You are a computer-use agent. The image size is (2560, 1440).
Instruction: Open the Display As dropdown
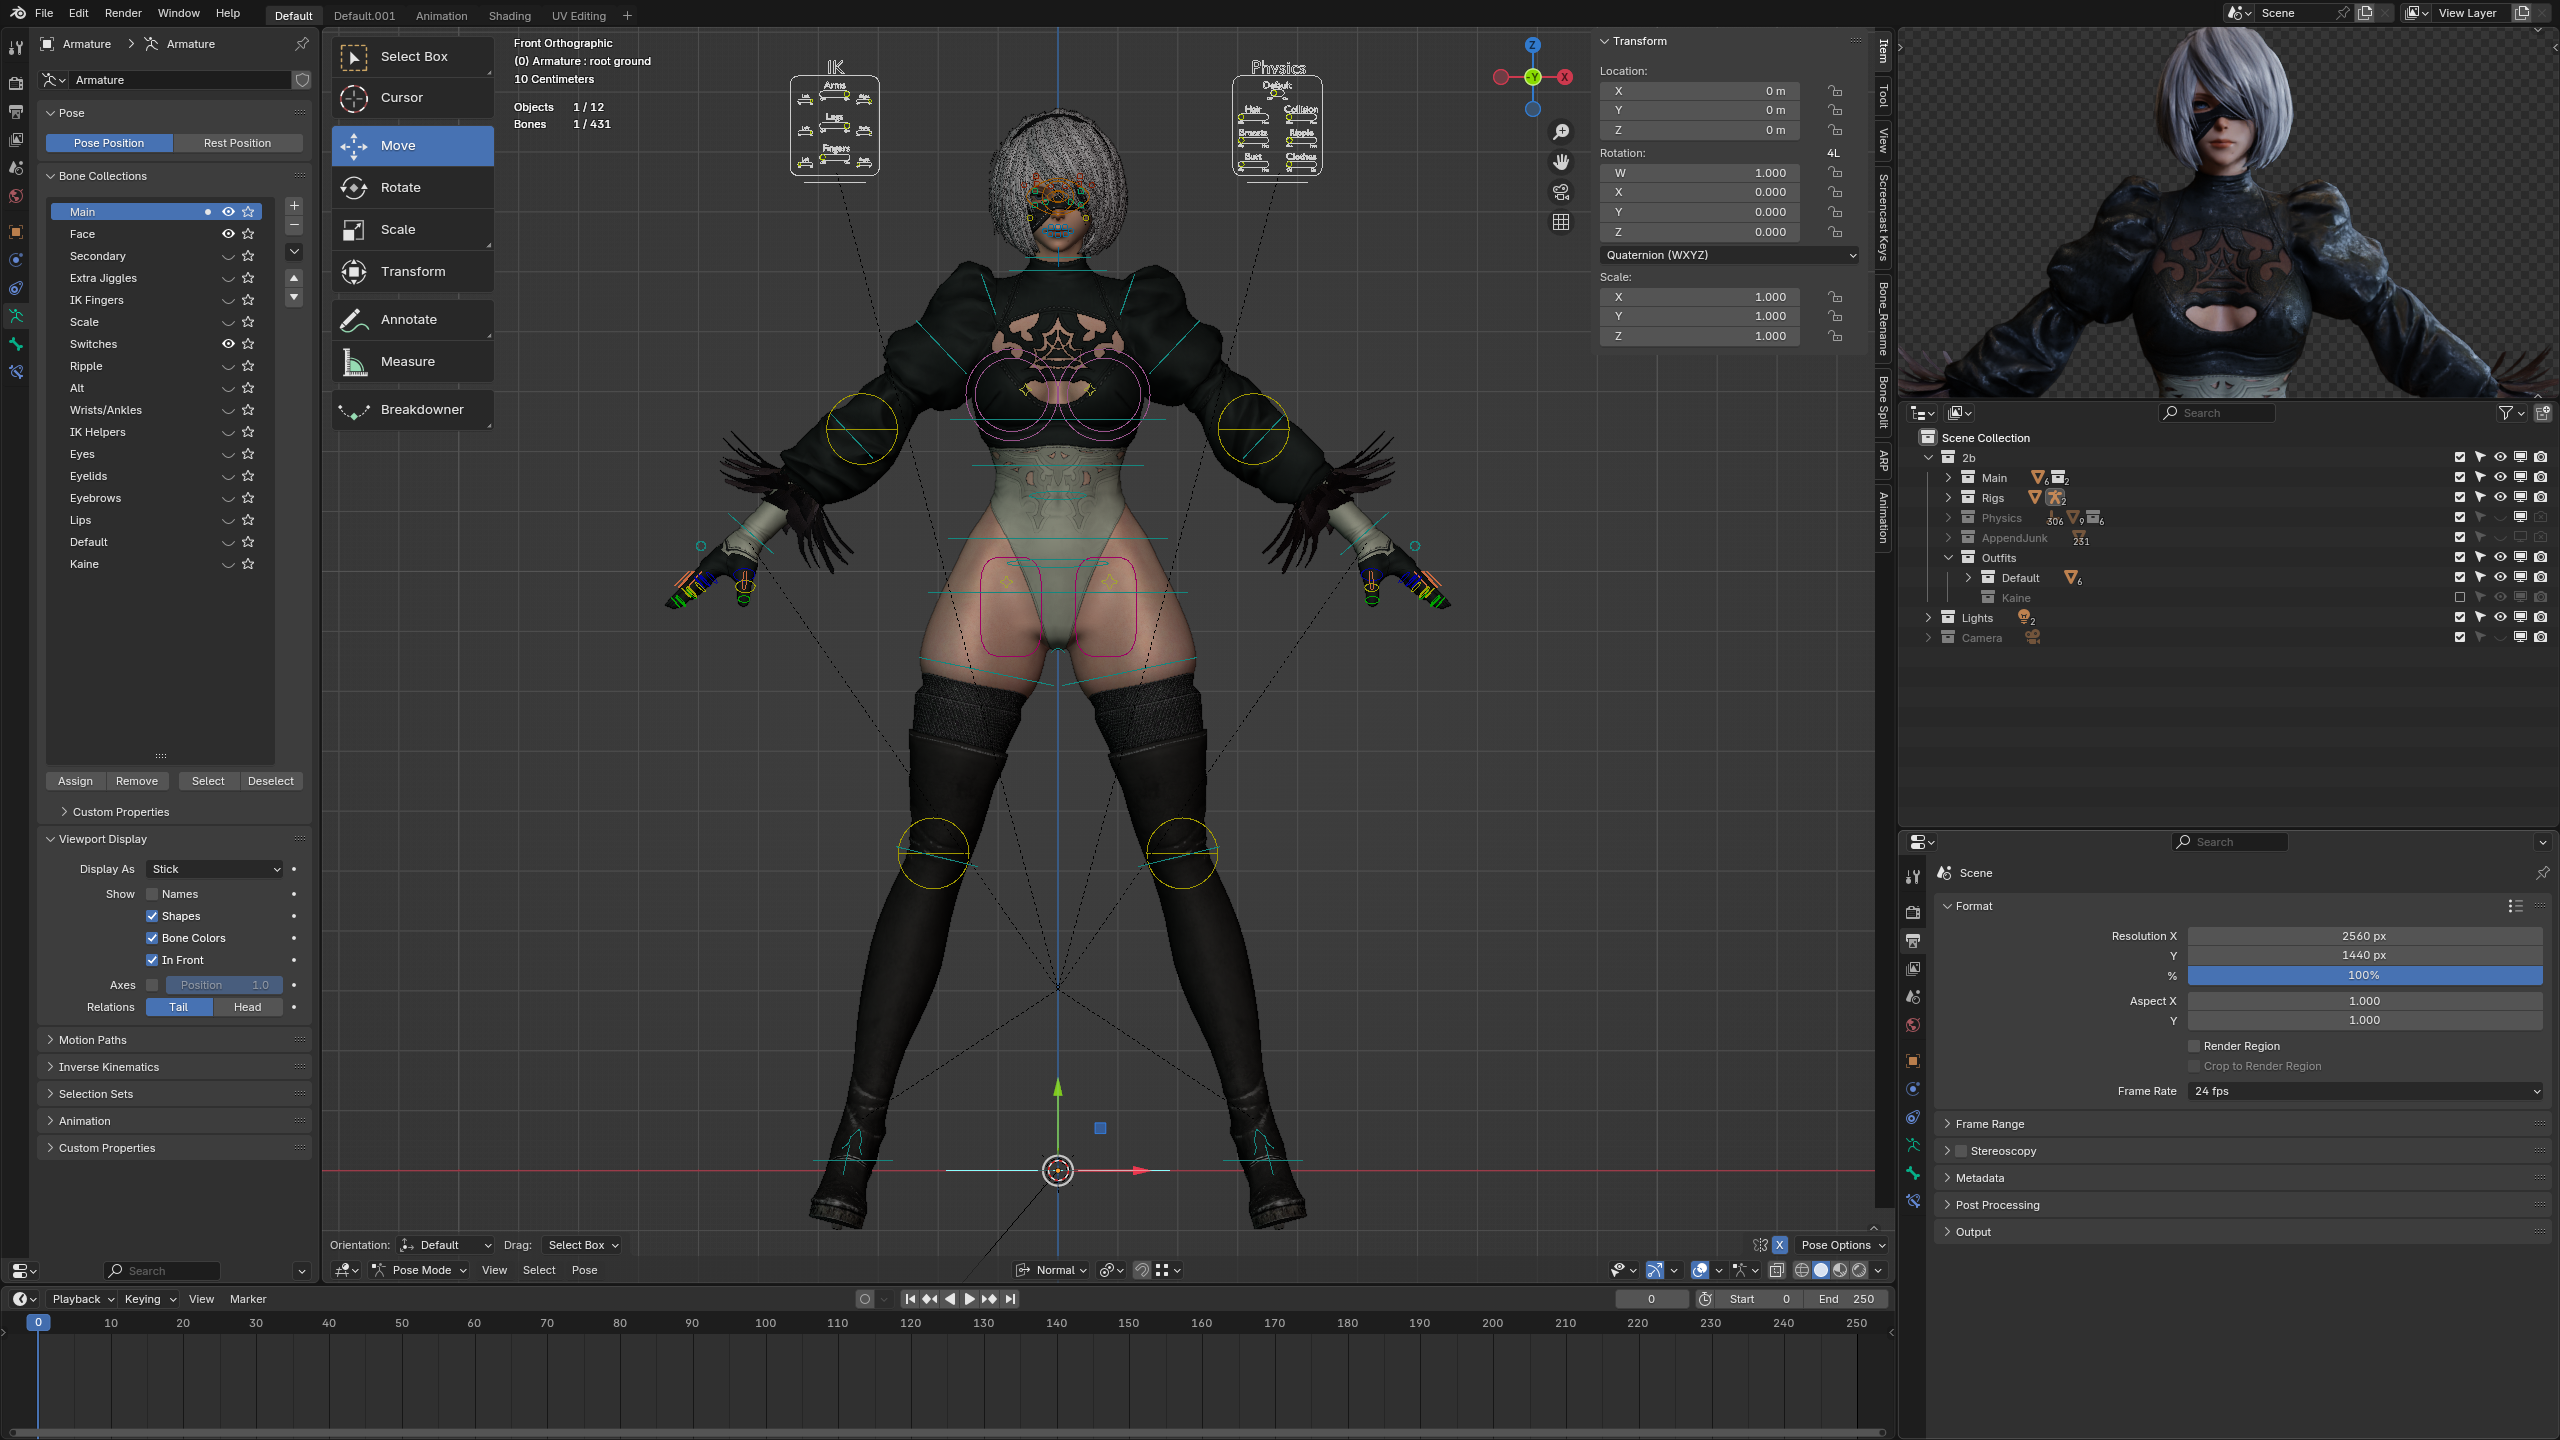tap(215, 869)
